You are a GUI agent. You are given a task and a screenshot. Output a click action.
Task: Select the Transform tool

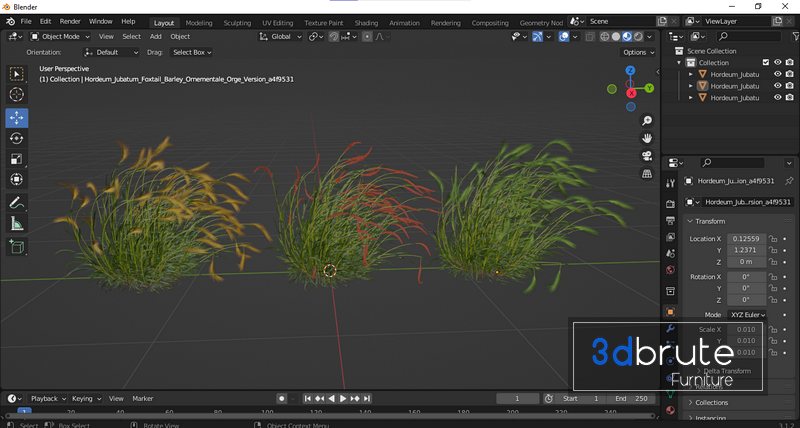click(x=17, y=179)
